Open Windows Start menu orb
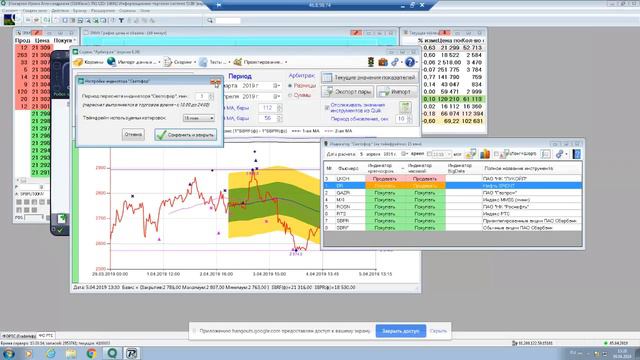This screenshot has height=360, width=640. click(8, 353)
